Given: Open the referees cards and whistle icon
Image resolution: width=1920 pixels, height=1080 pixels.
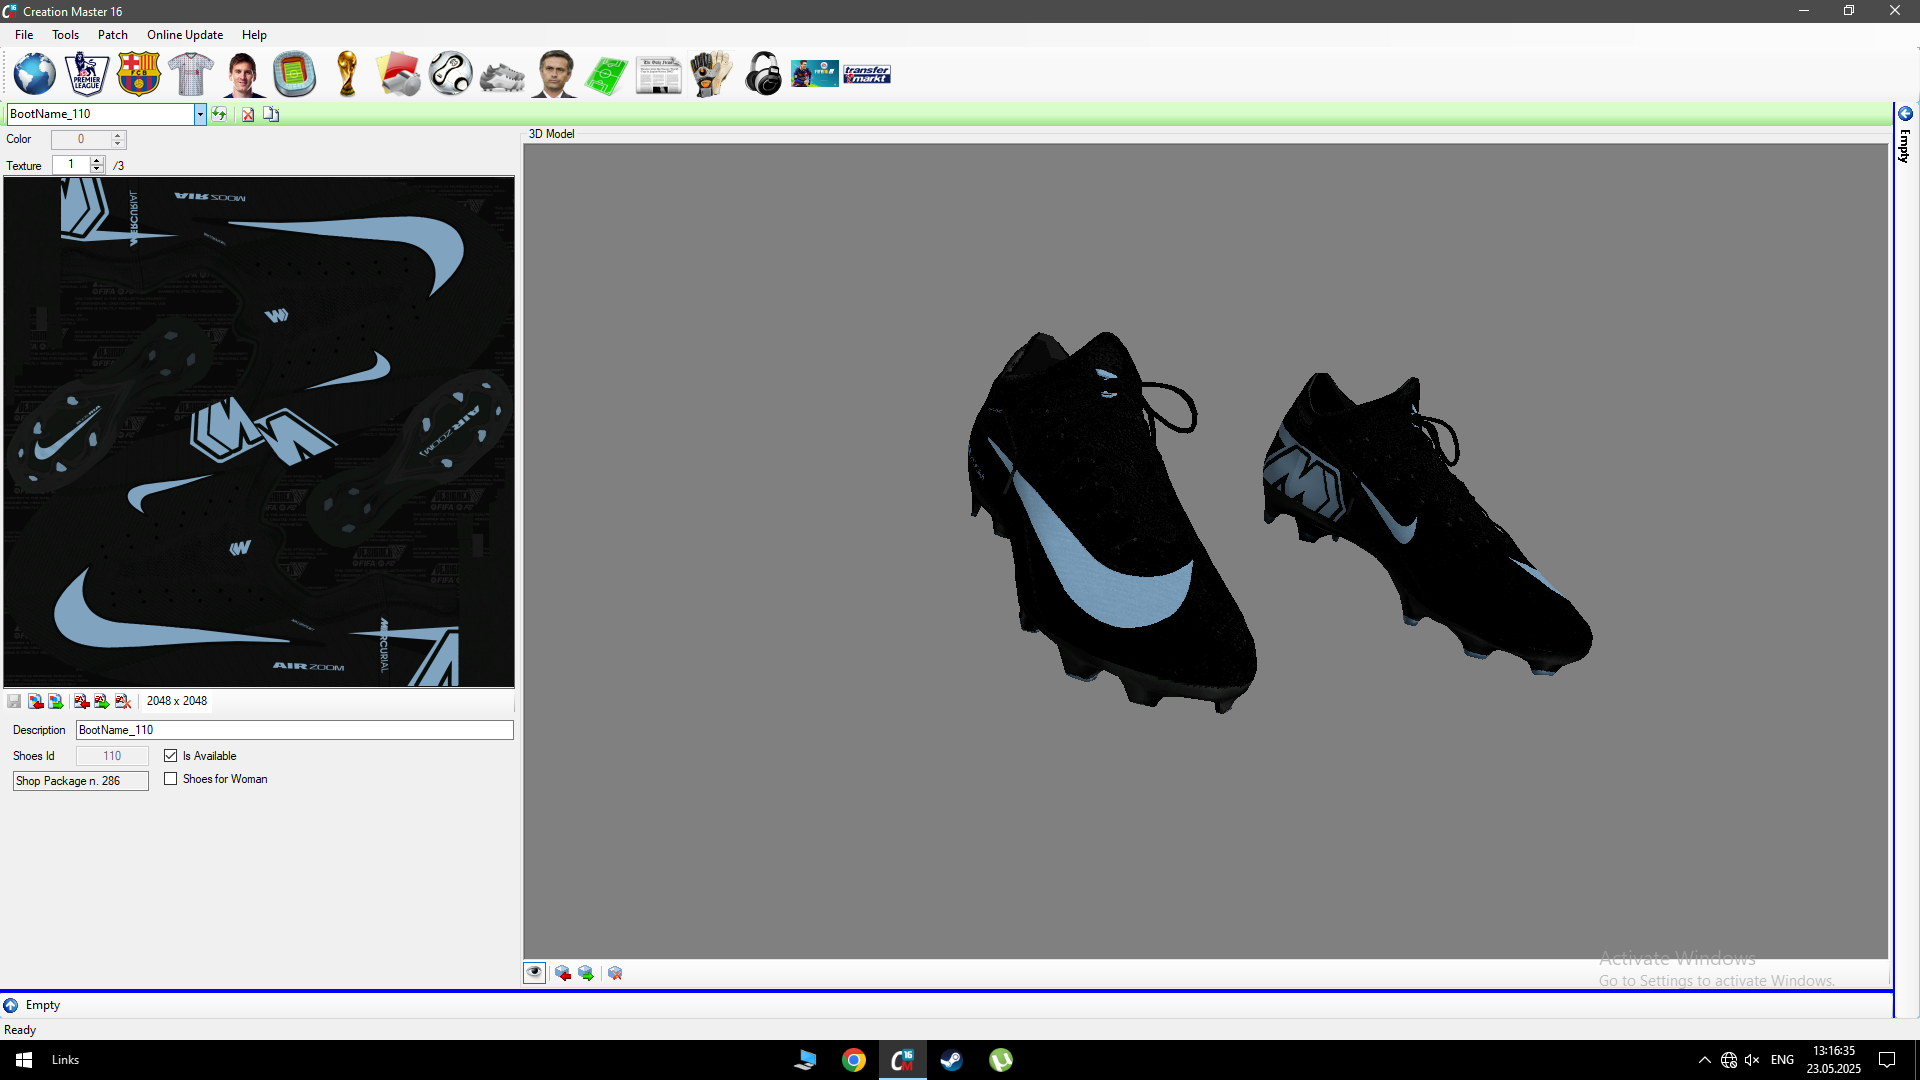Looking at the screenshot, I should tap(399, 74).
